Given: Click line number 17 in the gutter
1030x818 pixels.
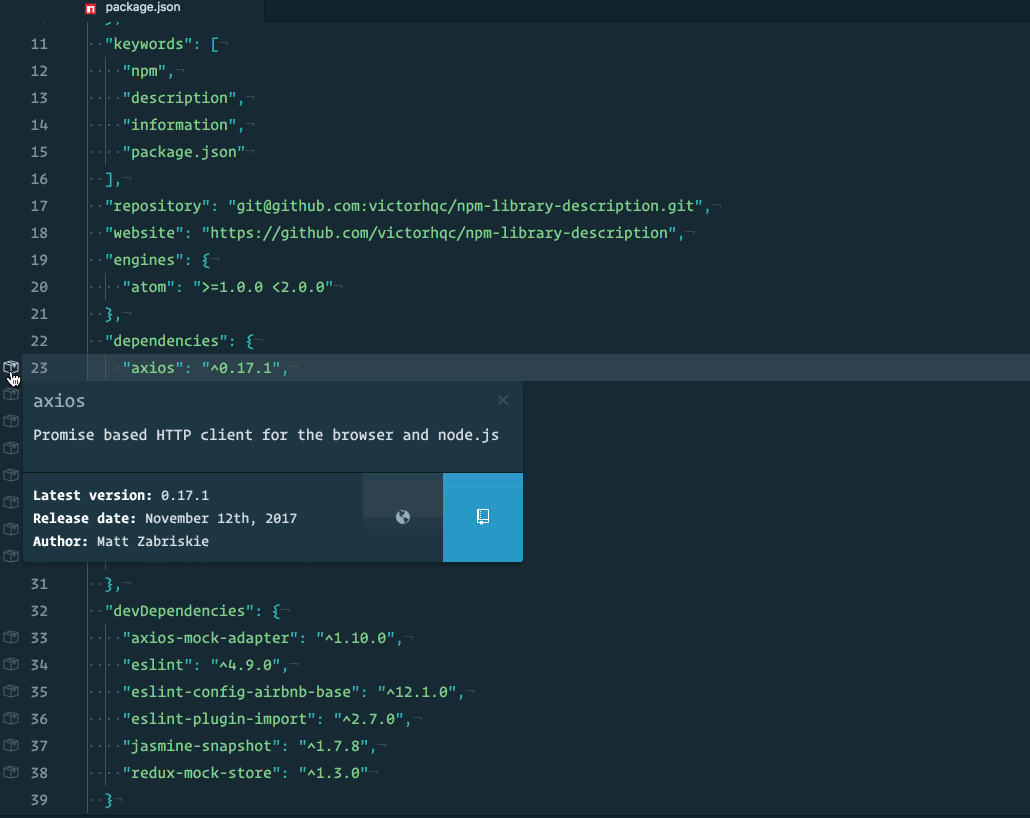Looking at the screenshot, I should [x=39, y=206].
